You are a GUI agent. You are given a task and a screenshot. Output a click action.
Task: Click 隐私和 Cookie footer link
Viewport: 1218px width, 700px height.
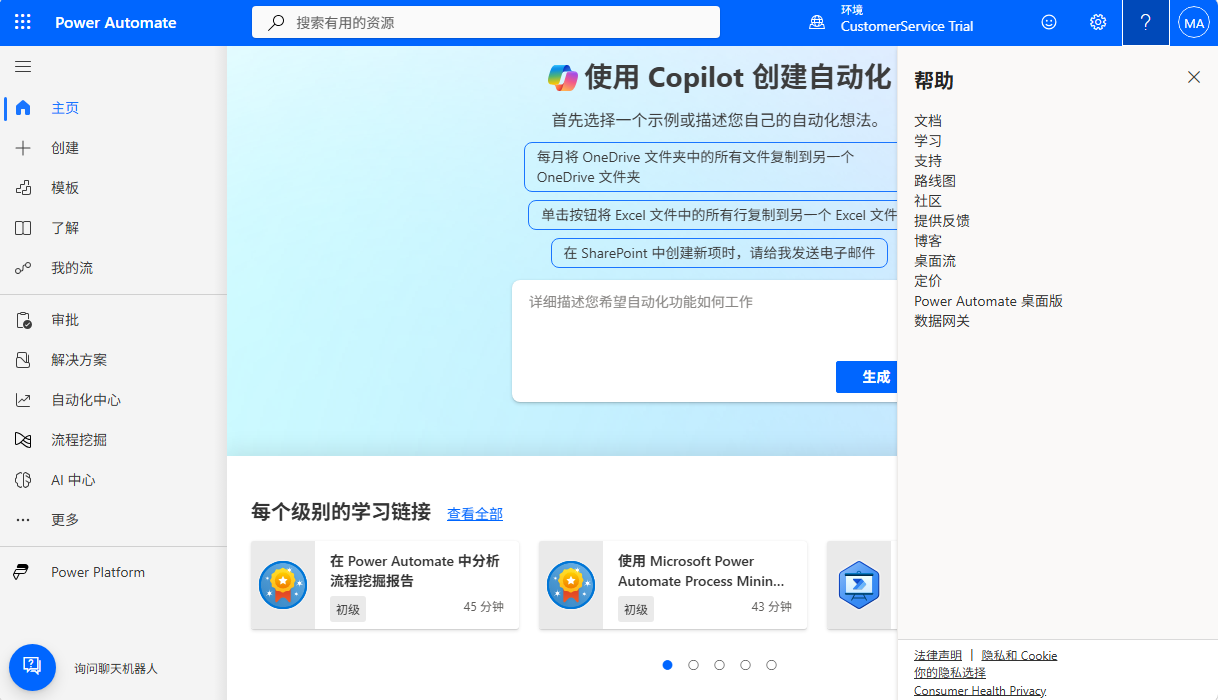pyautogui.click(x=1019, y=655)
